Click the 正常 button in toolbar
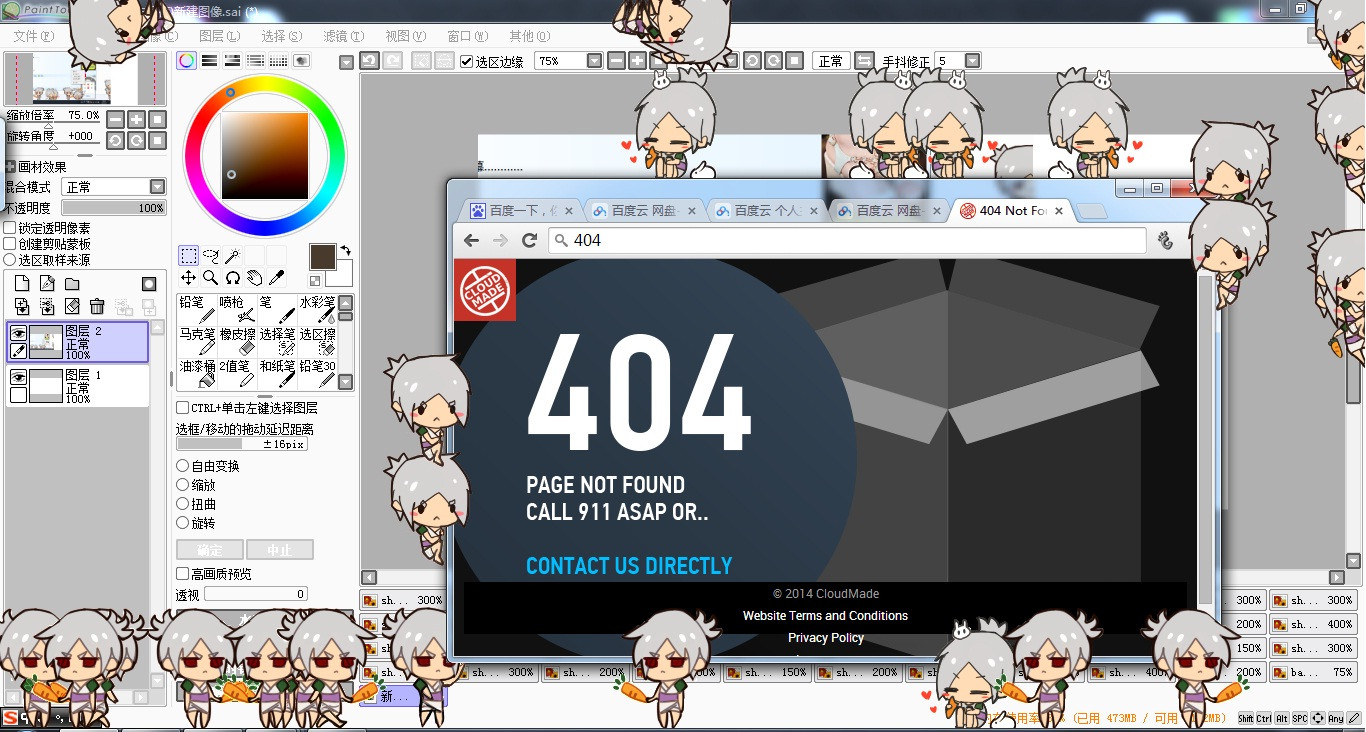 coord(831,61)
